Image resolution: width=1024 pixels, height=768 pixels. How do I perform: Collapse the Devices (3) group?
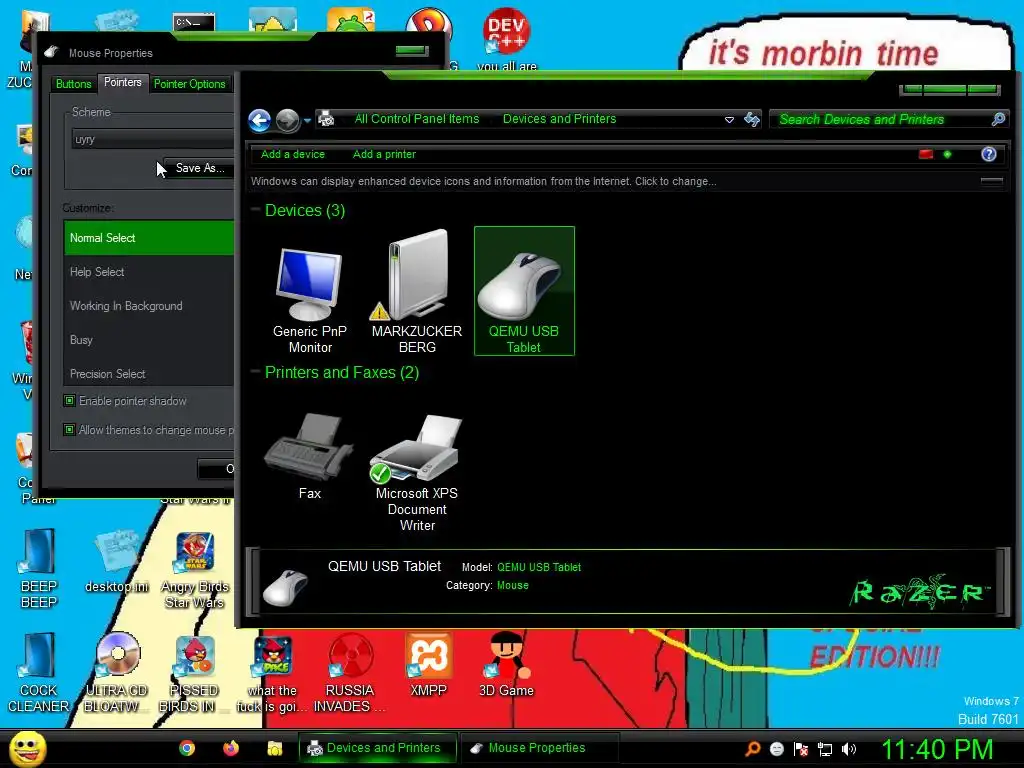[x=255, y=210]
